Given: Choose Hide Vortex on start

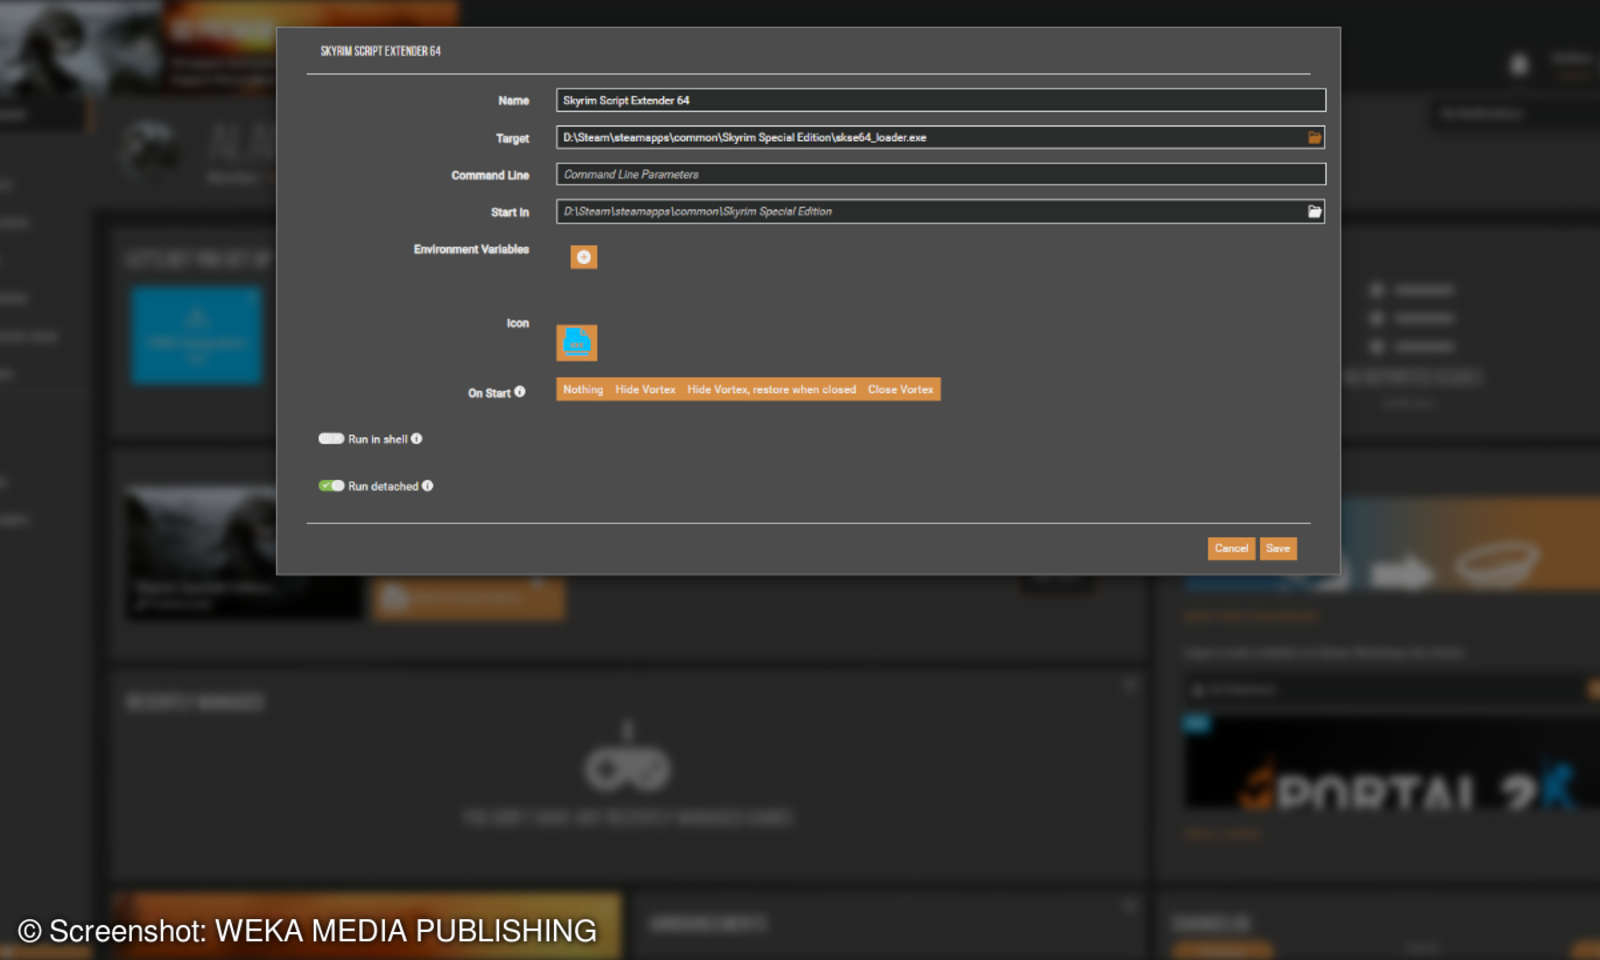Looking at the screenshot, I should [645, 389].
